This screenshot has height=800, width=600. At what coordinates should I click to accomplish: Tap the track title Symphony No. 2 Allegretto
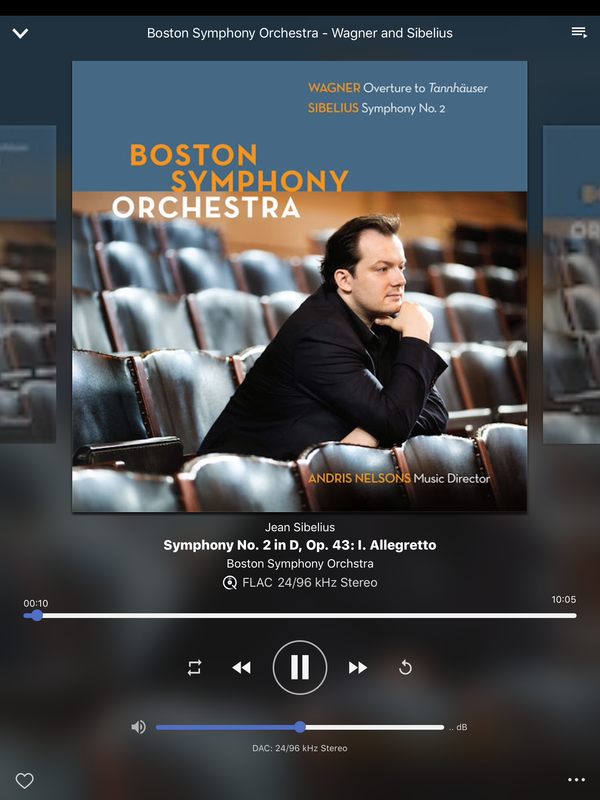tap(300, 545)
